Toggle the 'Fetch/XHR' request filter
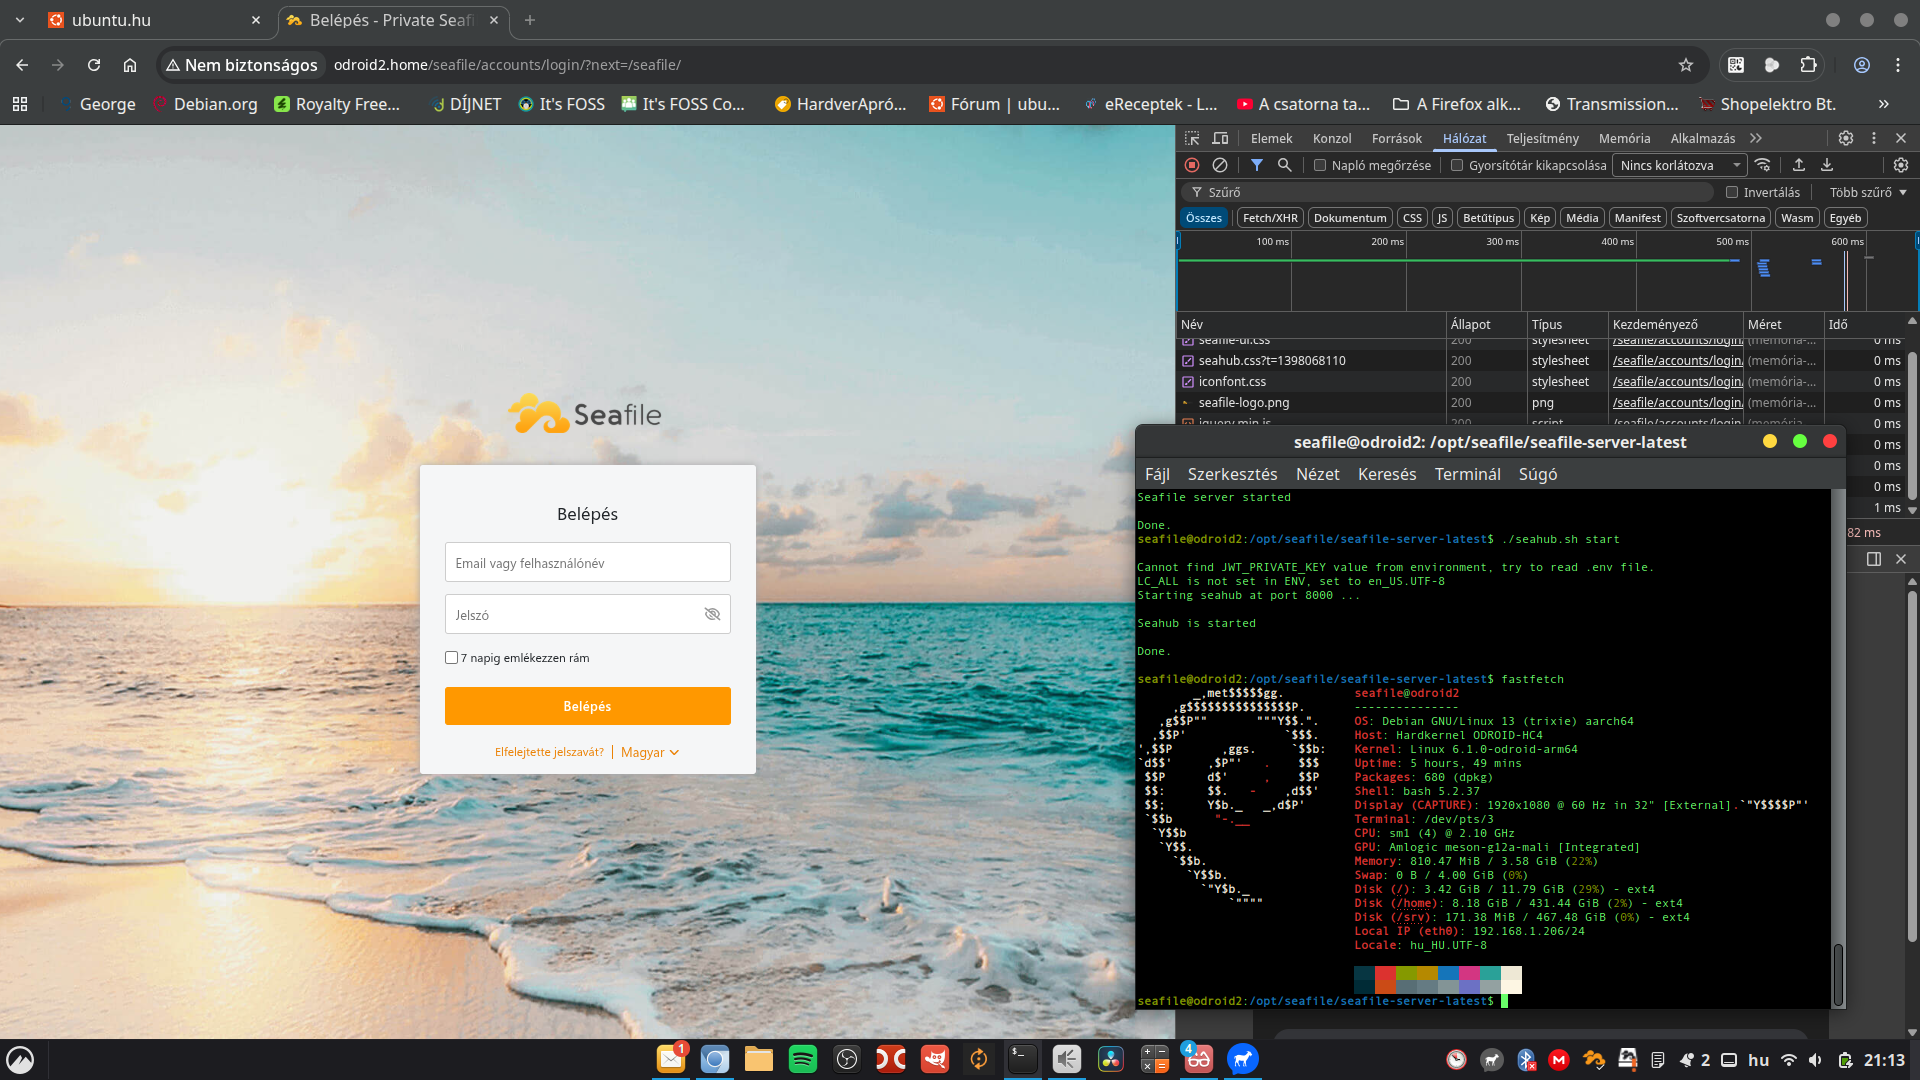This screenshot has width=1920, height=1080. tap(1270, 218)
